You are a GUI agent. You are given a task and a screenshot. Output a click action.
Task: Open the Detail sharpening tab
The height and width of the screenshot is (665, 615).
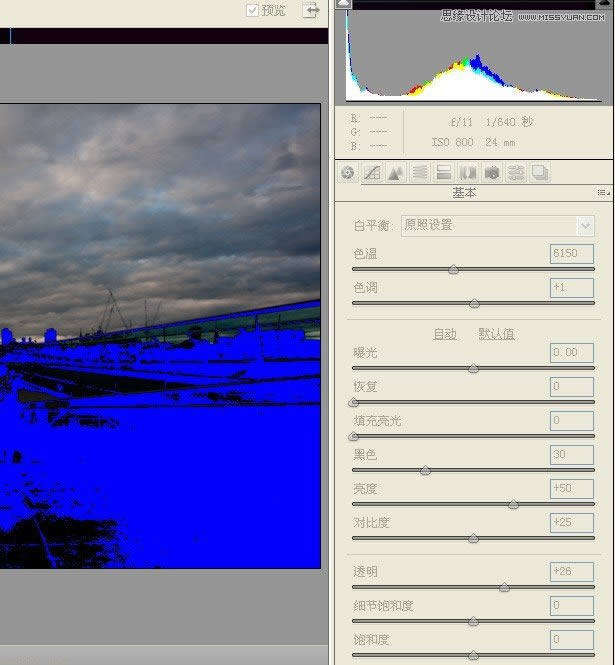click(396, 173)
